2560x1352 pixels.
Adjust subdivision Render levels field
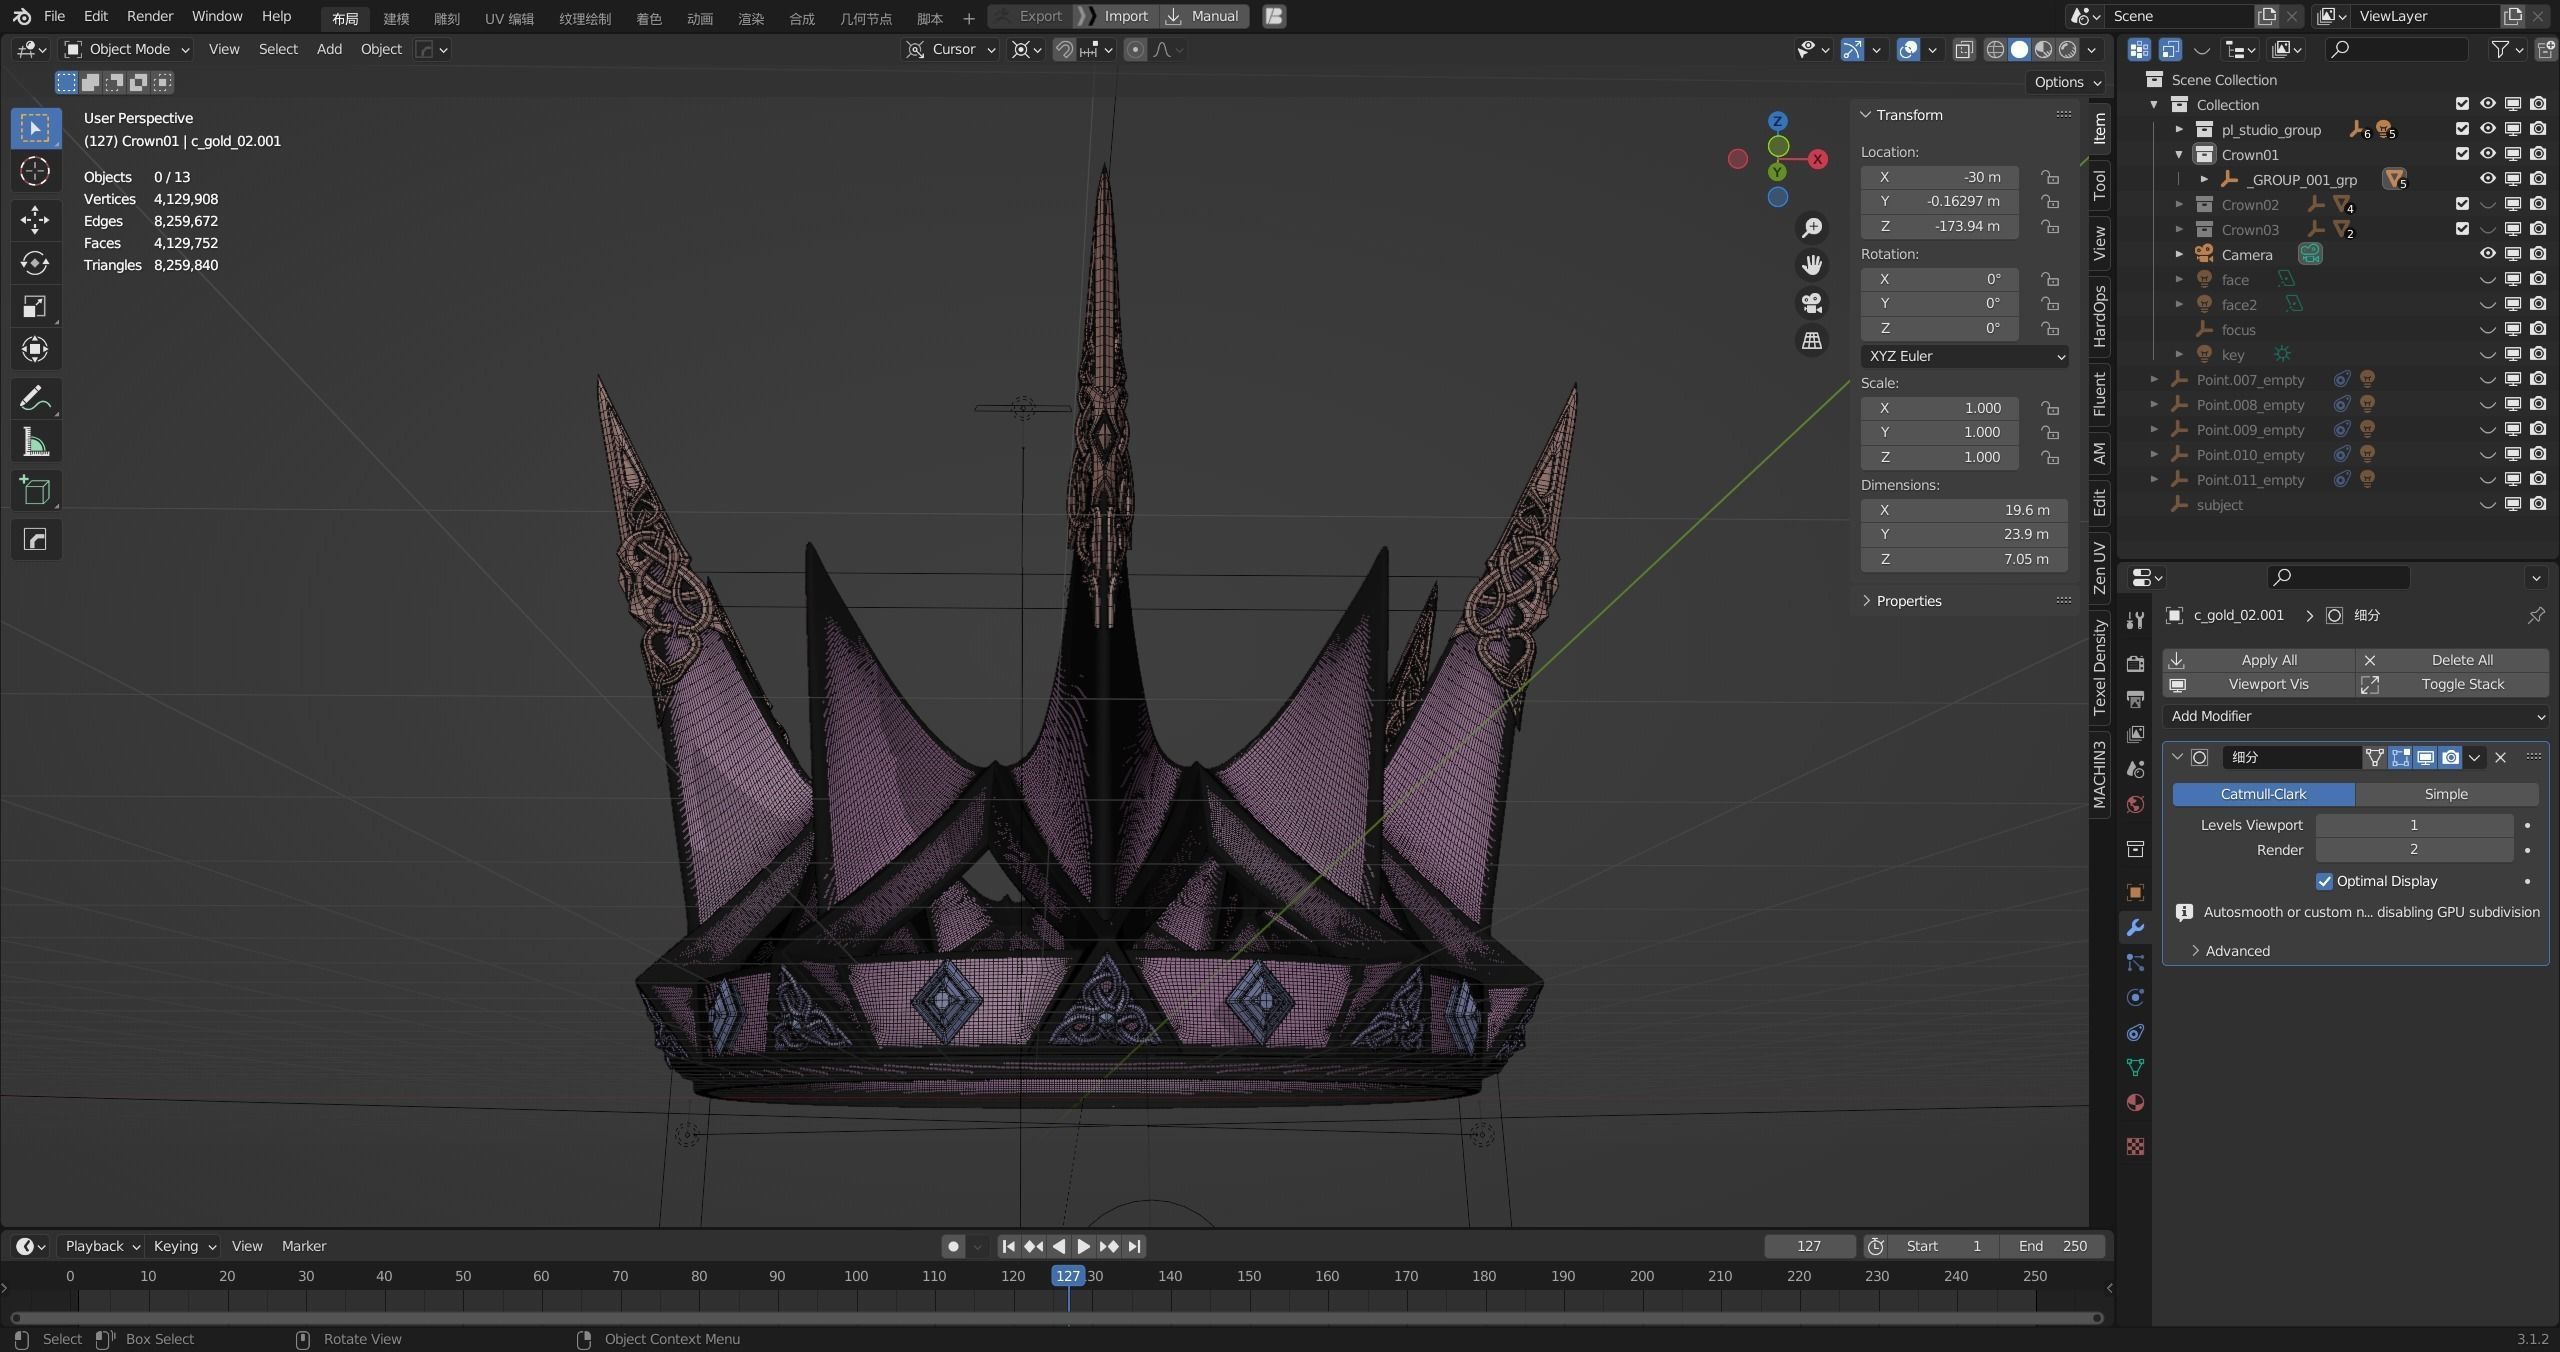click(2413, 850)
